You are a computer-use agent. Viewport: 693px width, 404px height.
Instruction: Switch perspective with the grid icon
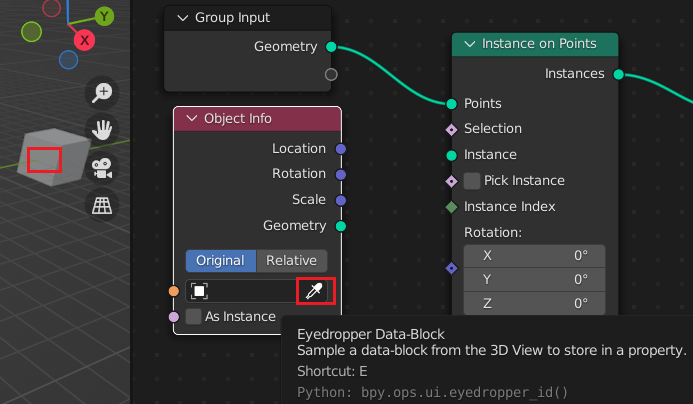102,205
